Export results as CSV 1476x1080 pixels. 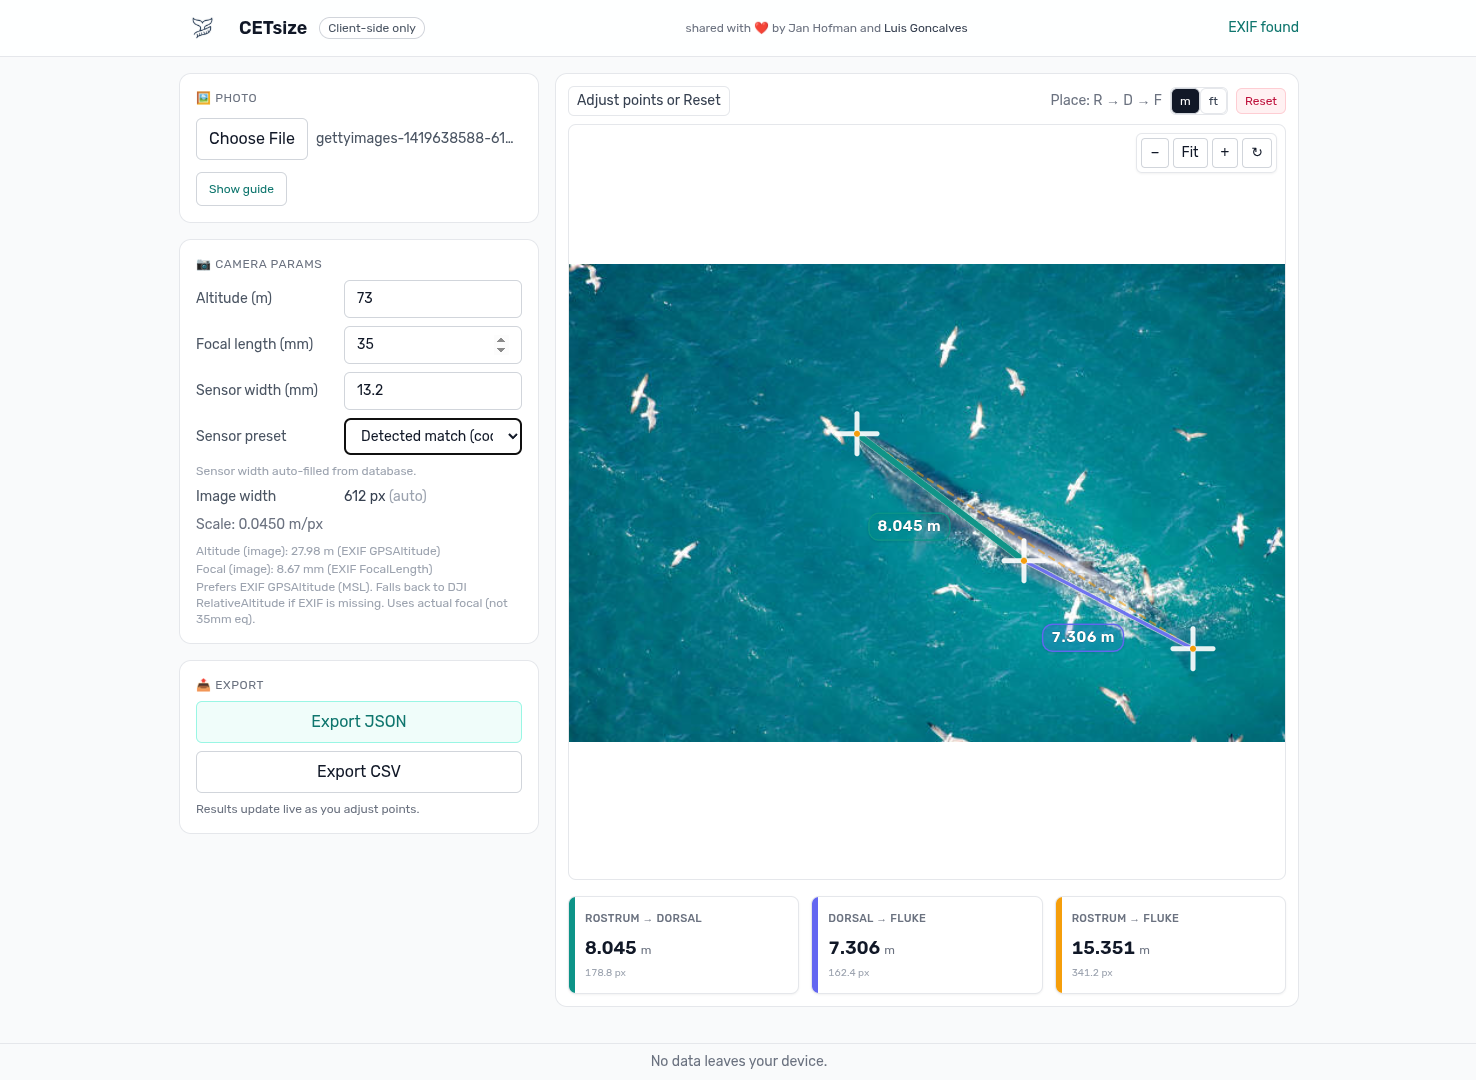[359, 772]
